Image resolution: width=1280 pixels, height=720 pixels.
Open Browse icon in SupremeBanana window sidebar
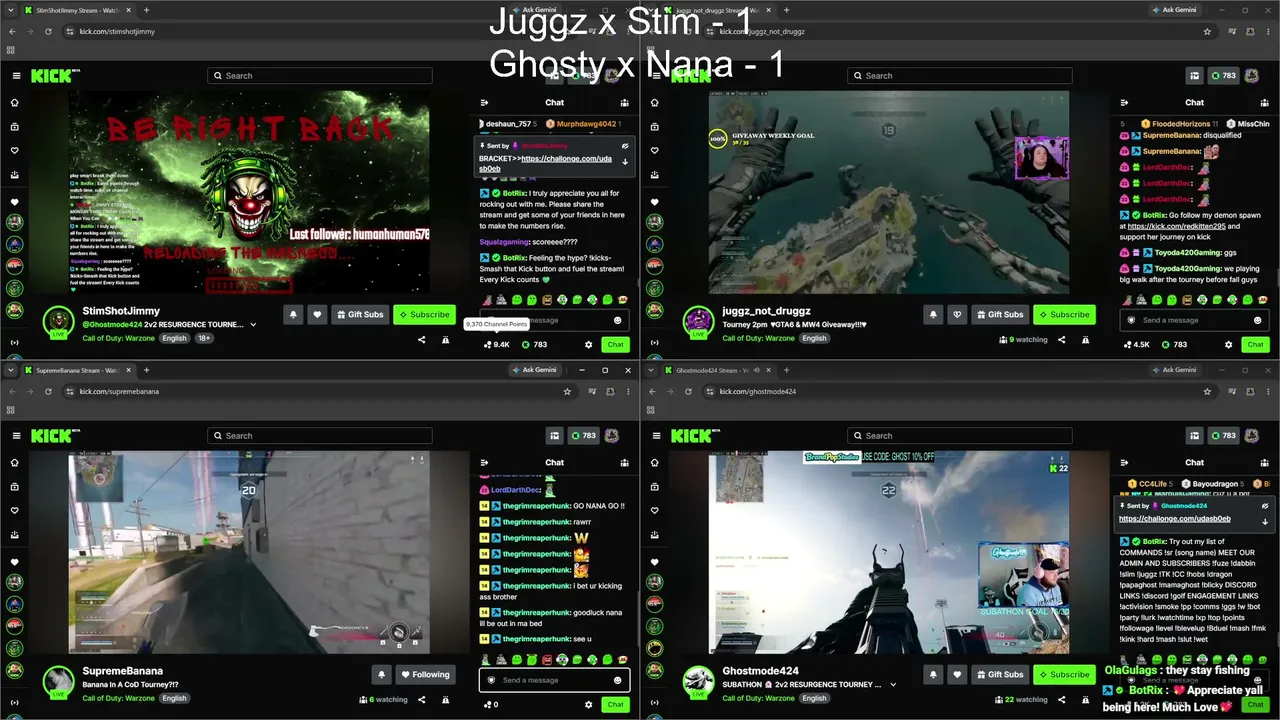(x=16, y=487)
